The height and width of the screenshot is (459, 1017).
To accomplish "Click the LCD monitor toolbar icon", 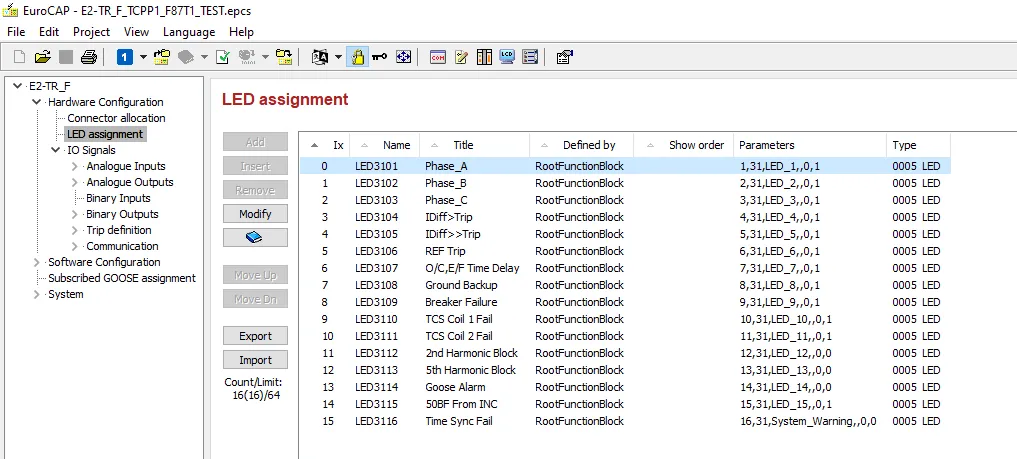I will coord(507,57).
